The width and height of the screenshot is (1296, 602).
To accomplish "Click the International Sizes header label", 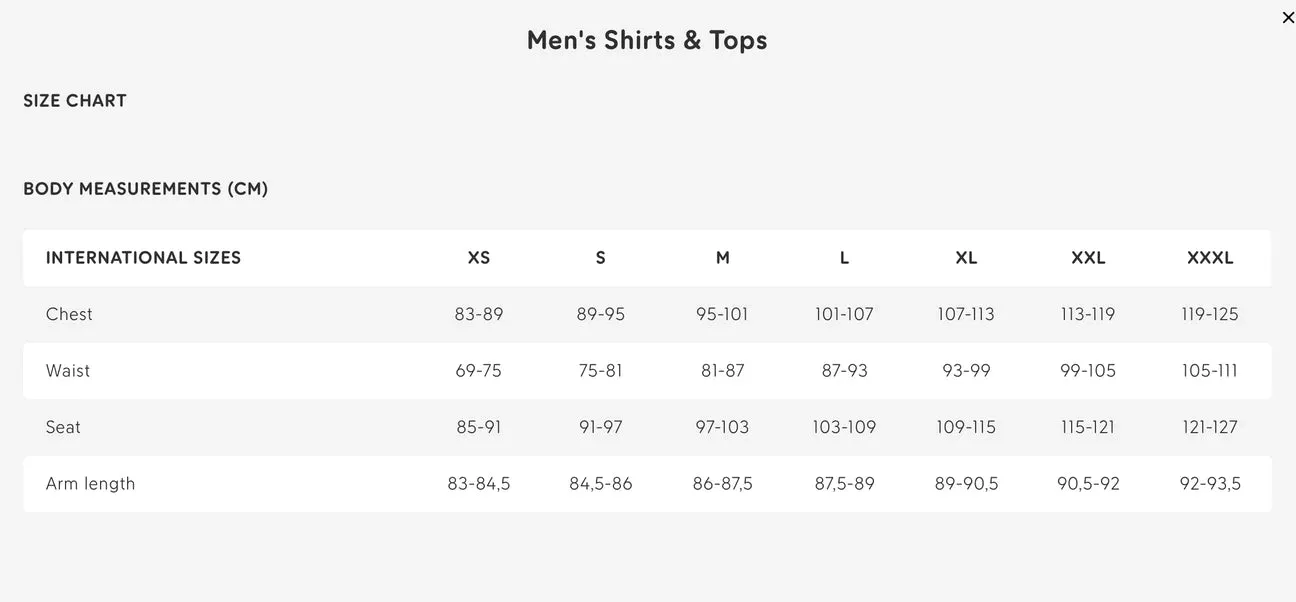I will (x=143, y=258).
